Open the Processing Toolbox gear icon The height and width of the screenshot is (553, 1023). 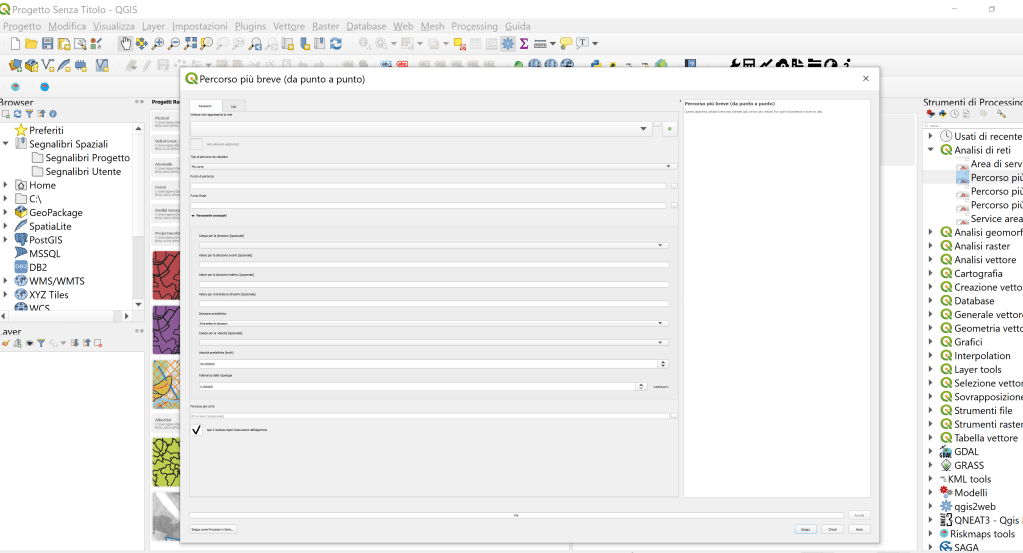click(508, 44)
